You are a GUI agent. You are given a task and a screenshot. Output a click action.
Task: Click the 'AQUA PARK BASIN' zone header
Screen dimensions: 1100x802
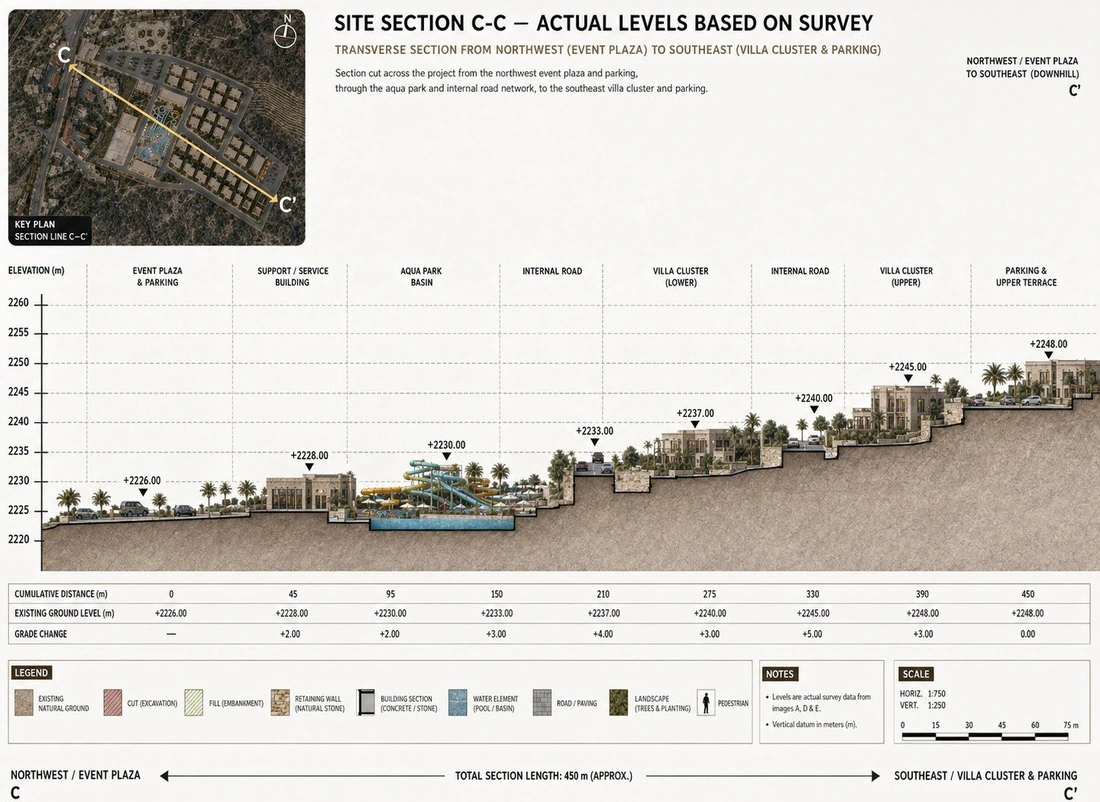pos(421,276)
